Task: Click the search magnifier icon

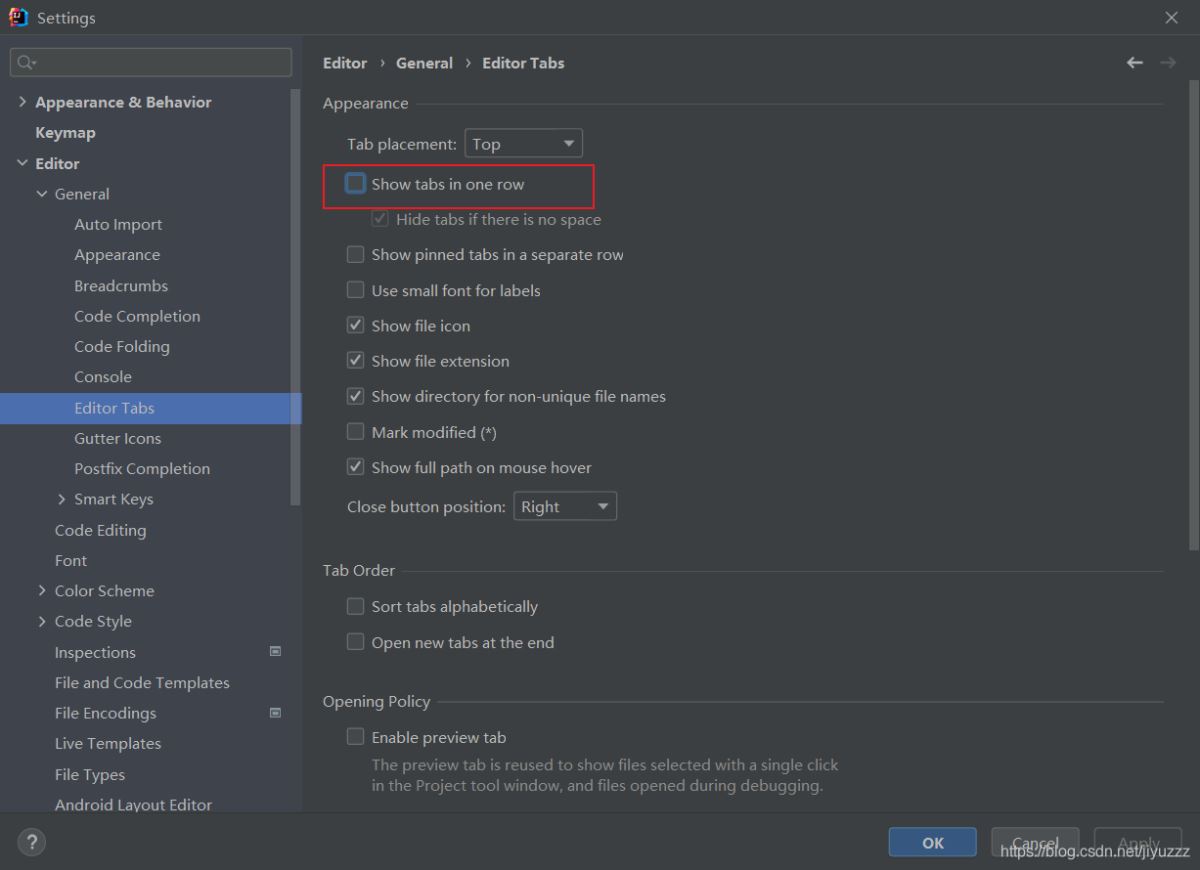Action: (x=25, y=62)
